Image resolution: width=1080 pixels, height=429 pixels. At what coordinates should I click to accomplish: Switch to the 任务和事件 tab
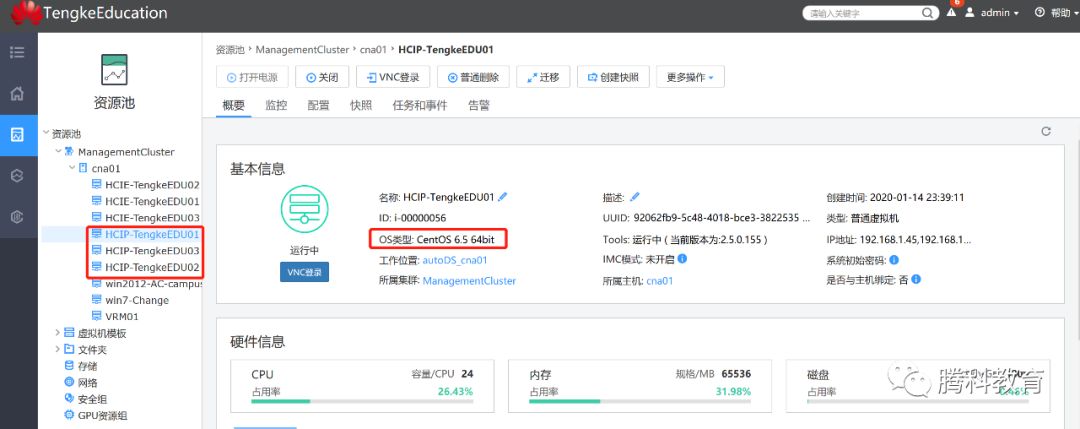click(419, 105)
